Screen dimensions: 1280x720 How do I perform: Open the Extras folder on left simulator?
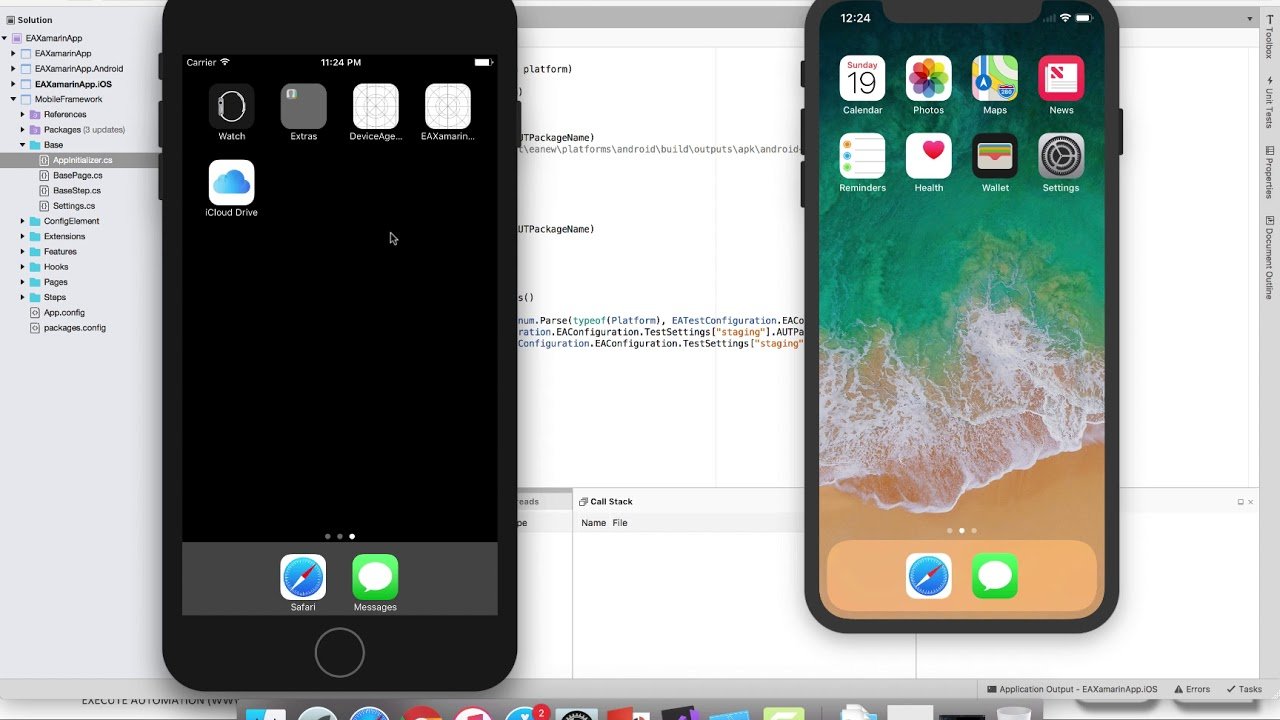(x=304, y=106)
